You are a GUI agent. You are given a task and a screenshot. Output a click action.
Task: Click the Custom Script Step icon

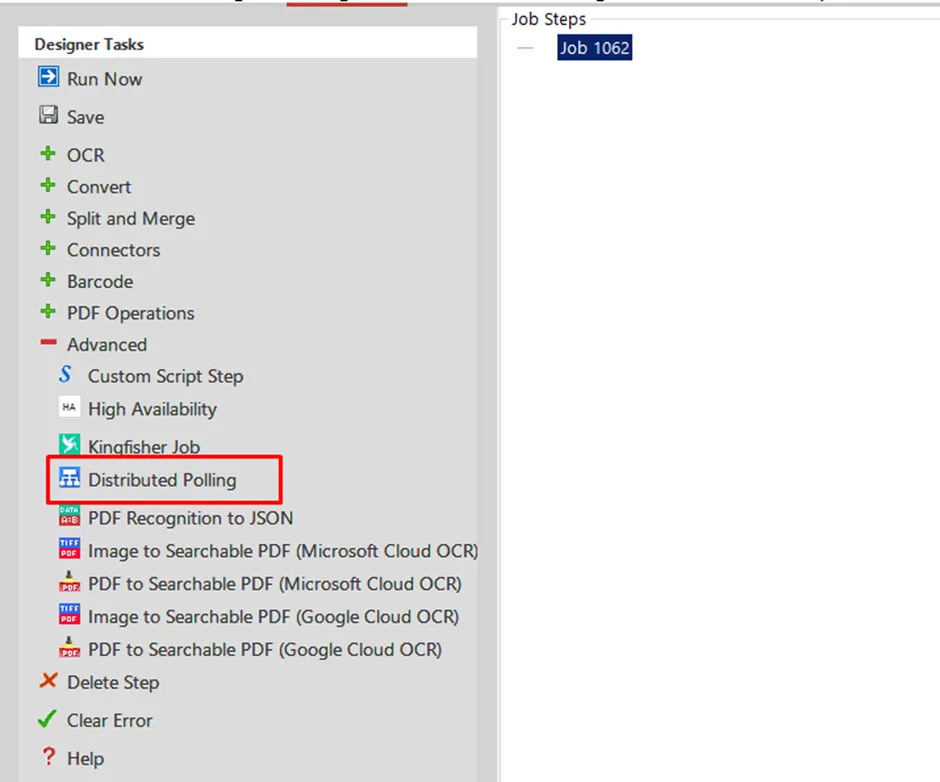tap(67, 375)
